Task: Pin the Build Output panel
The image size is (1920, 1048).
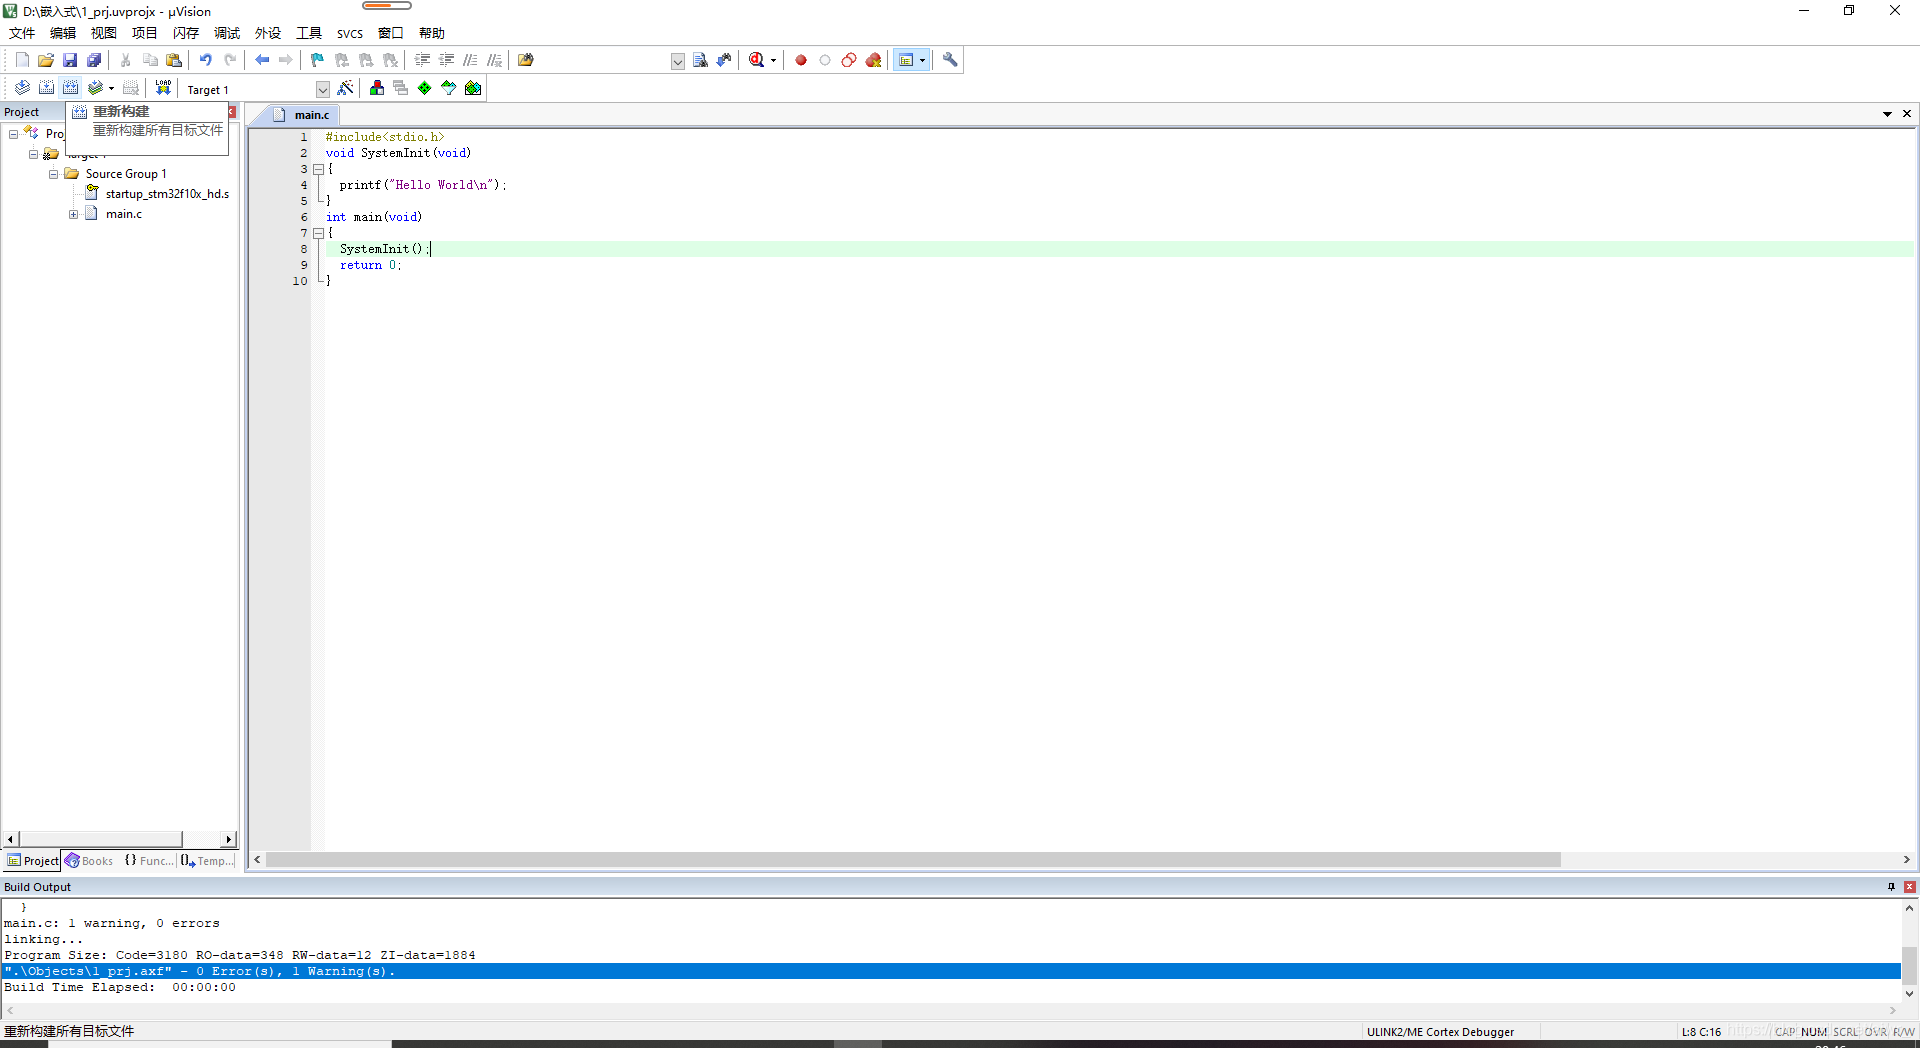Action: click(1891, 887)
